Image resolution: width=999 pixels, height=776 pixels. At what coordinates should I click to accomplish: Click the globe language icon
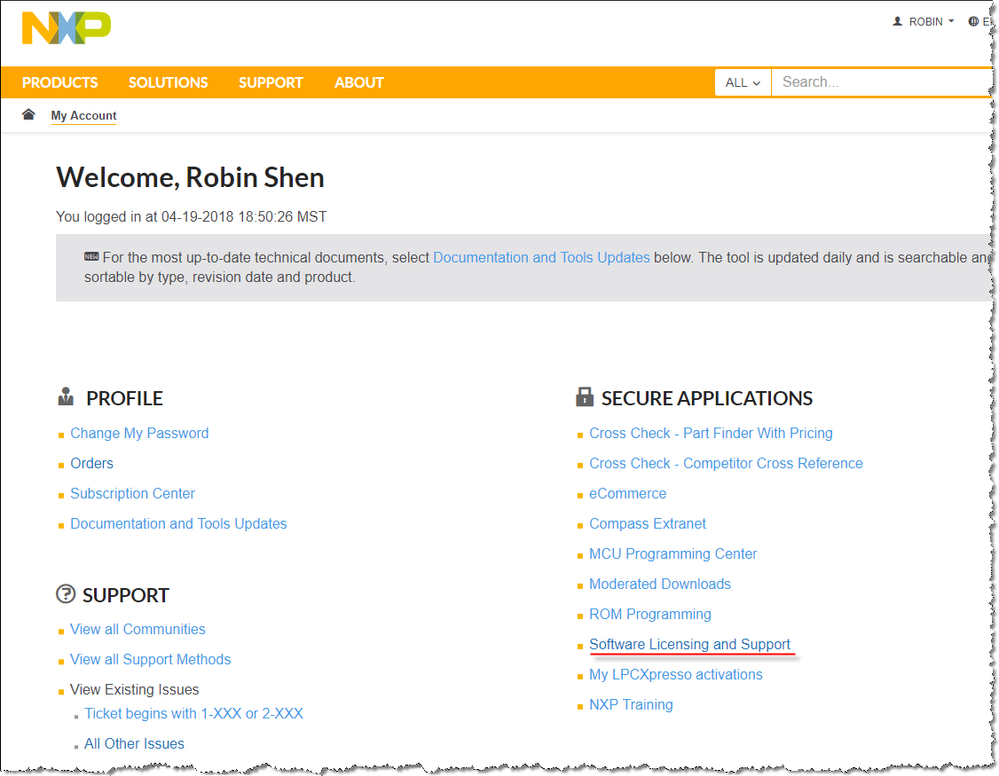pyautogui.click(x=973, y=22)
